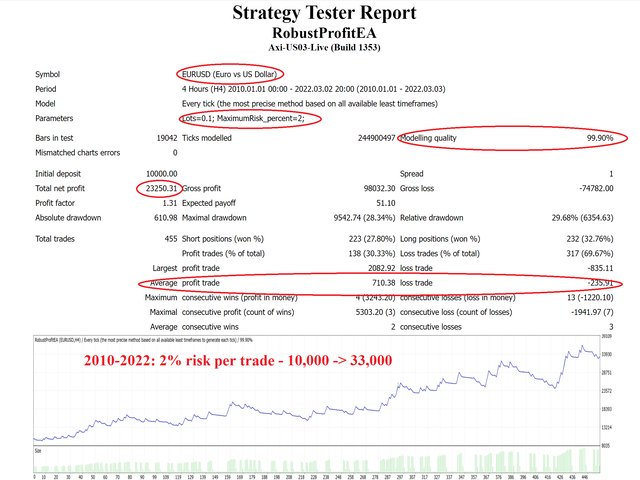Screen dimensions: 640x480
Task: Click the 'Average consecutive wins' label
Action: pyautogui.click(x=194, y=327)
